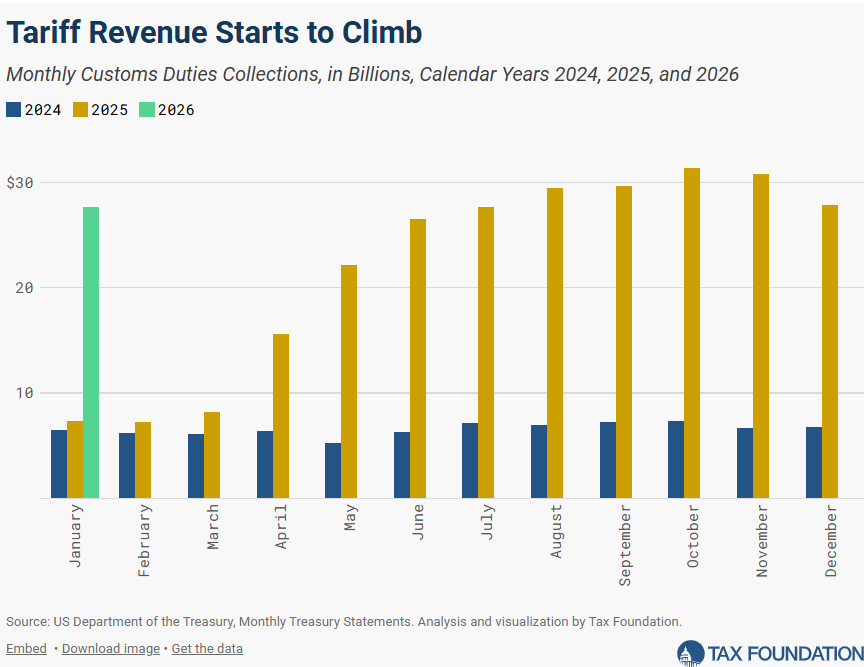Viewport: 864px width, 667px height.
Task: Click the 2025 gold legend swatch
Action: [80, 110]
